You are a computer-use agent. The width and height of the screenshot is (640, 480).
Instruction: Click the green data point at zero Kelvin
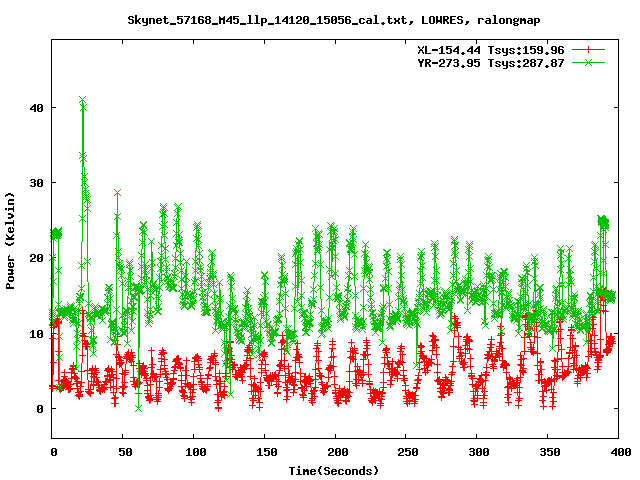coord(139,408)
